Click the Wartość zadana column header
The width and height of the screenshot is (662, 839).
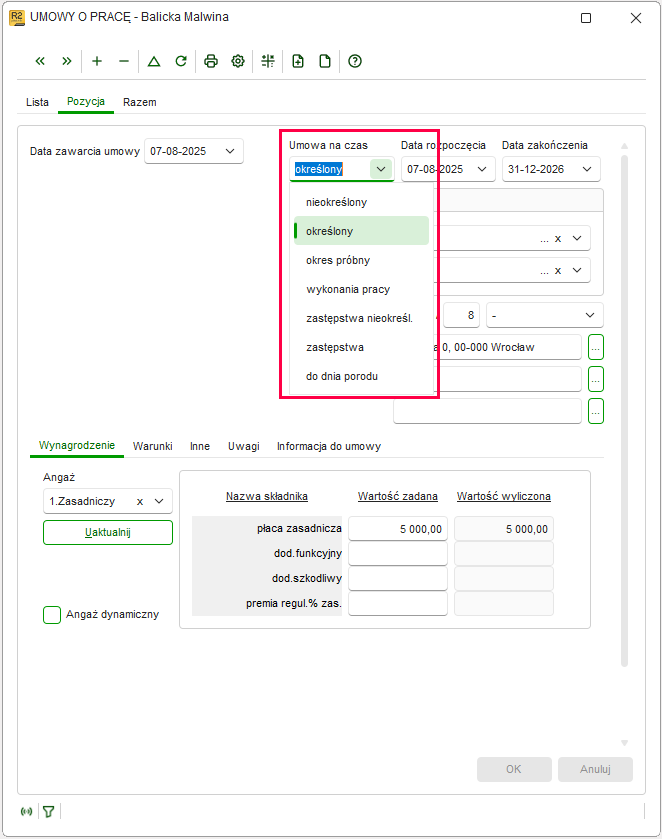click(398, 496)
